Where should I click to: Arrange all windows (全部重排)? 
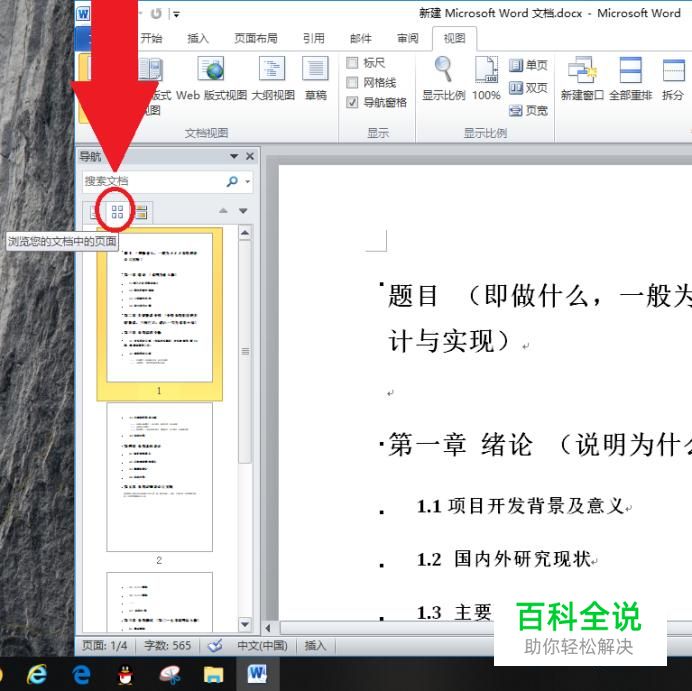click(x=630, y=79)
